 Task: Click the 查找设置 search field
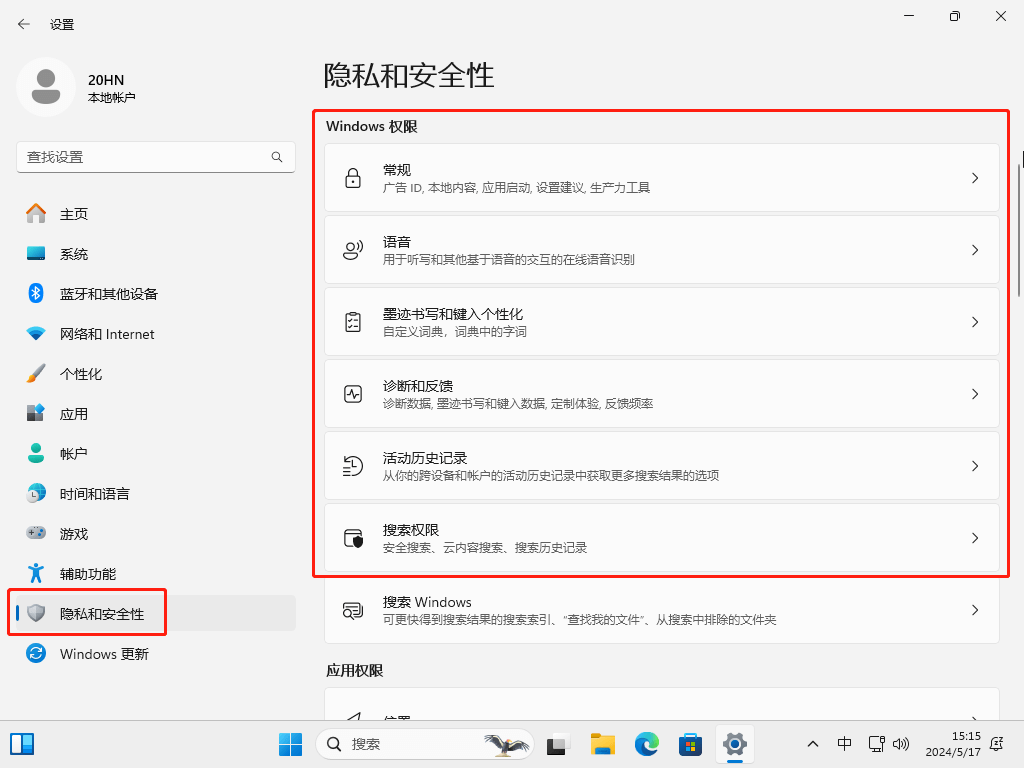tap(145, 157)
